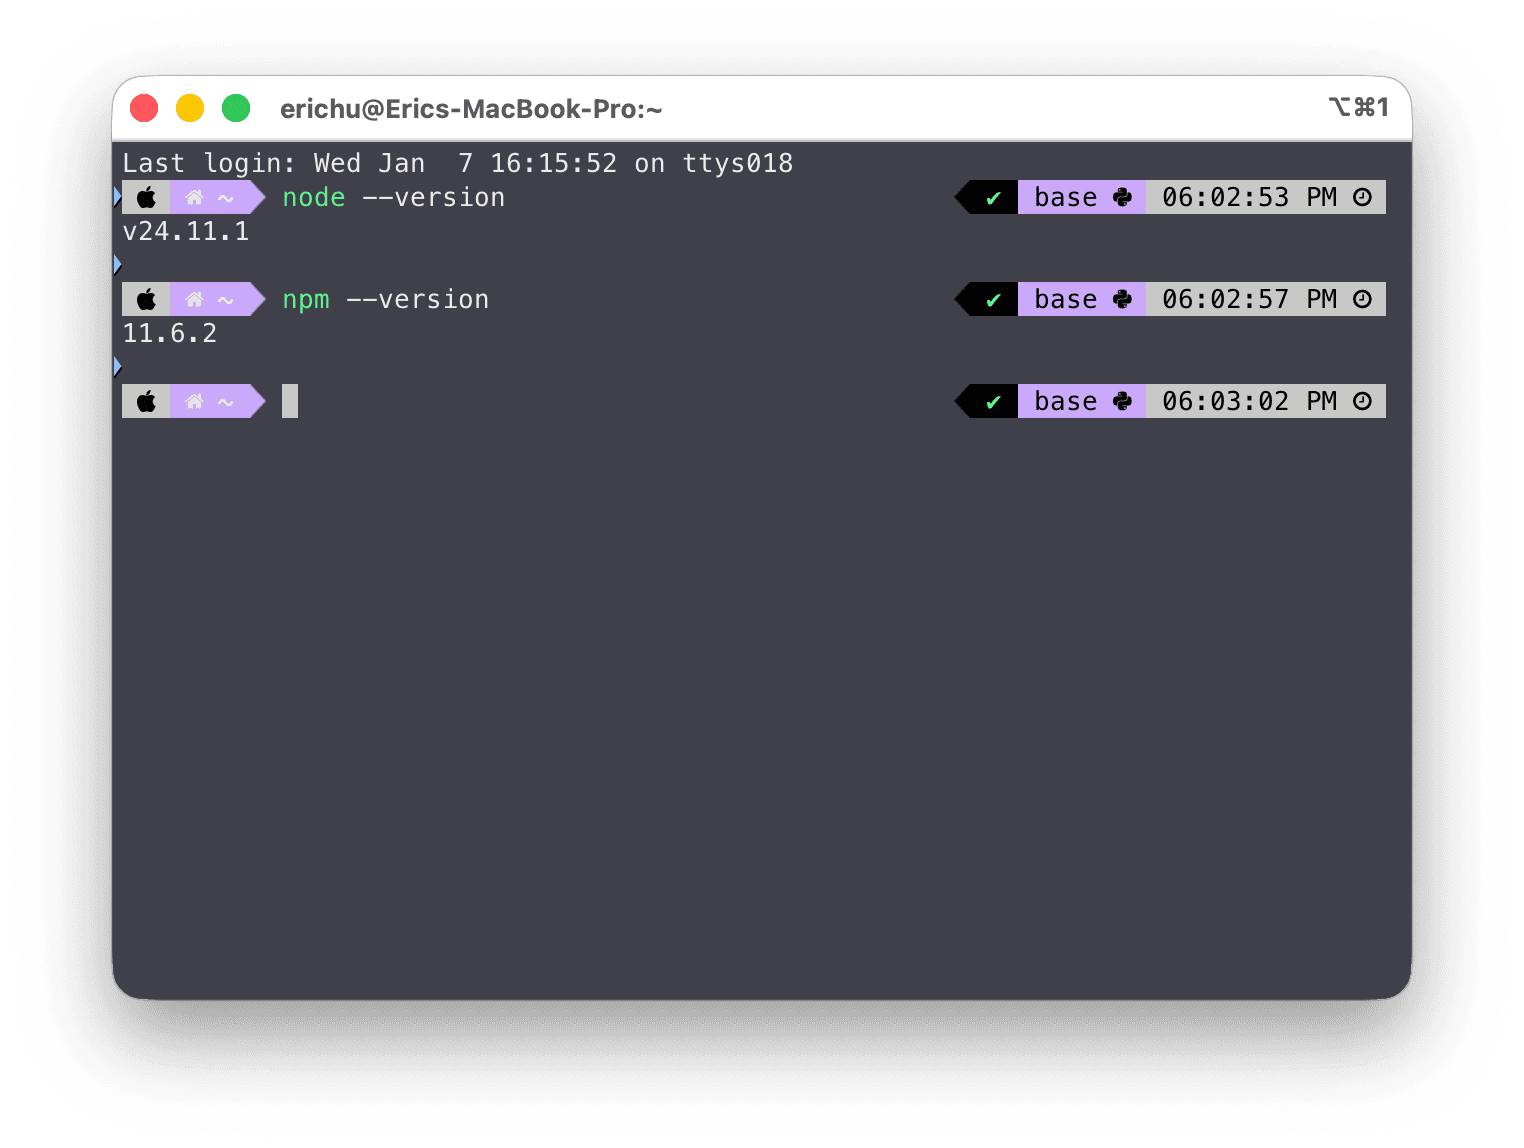Select the erichu@Erics-MacBook-Pro window title
The image size is (1524, 1148).
(471, 109)
